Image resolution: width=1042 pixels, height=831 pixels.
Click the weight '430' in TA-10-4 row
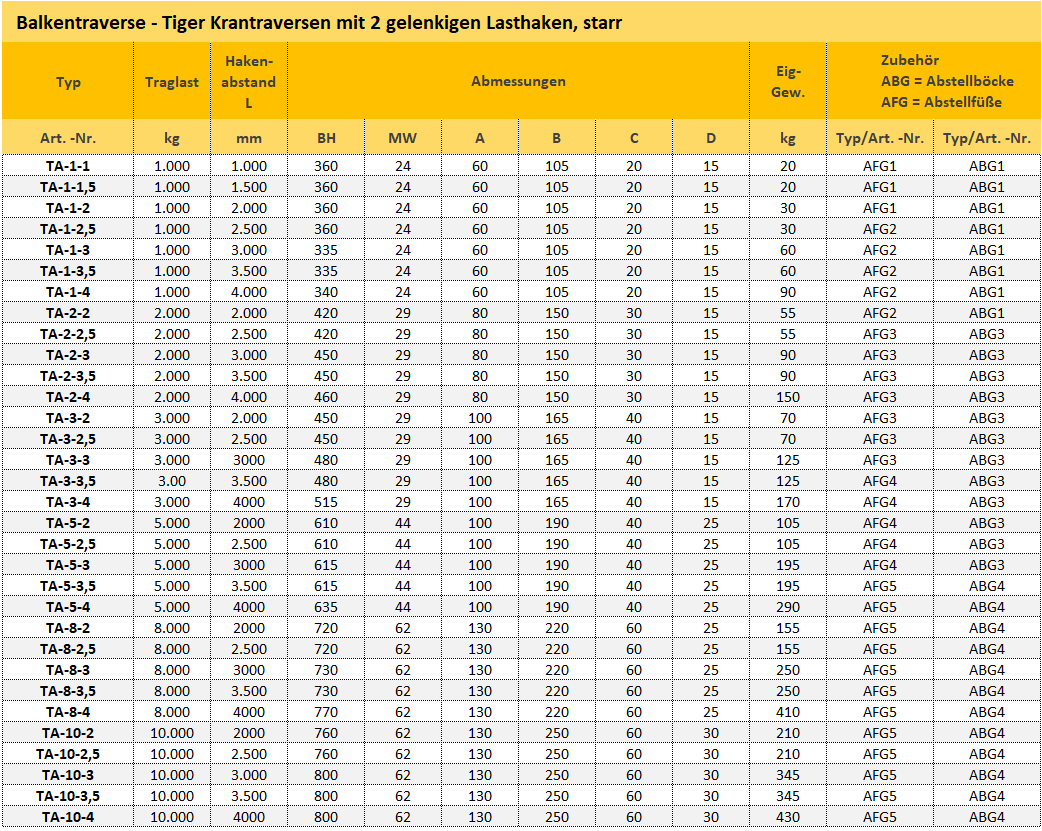(788, 817)
